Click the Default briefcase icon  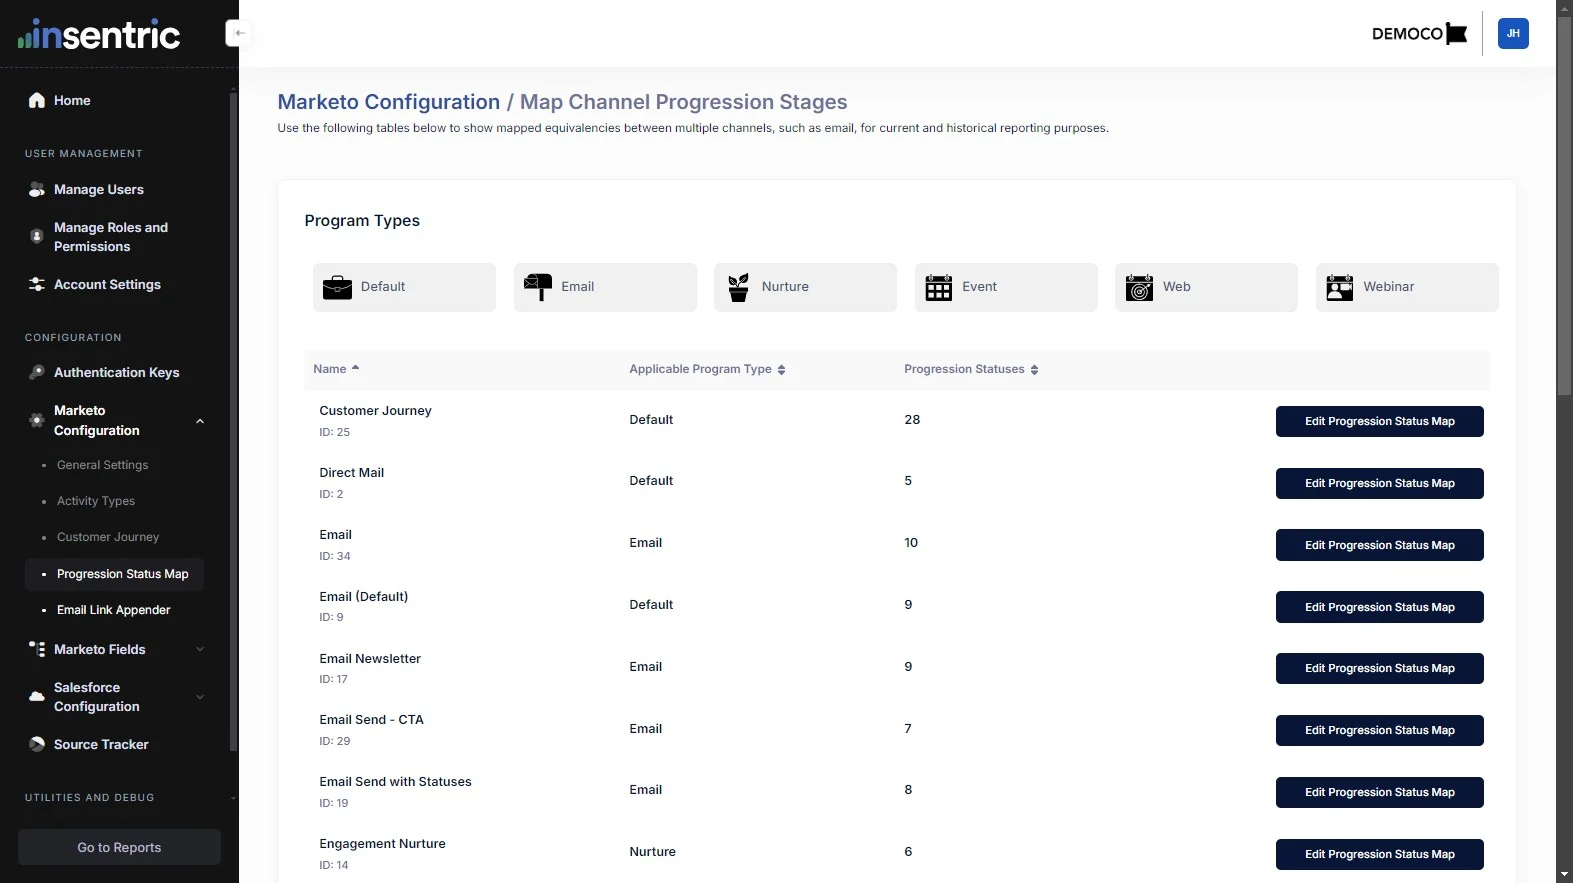point(337,287)
